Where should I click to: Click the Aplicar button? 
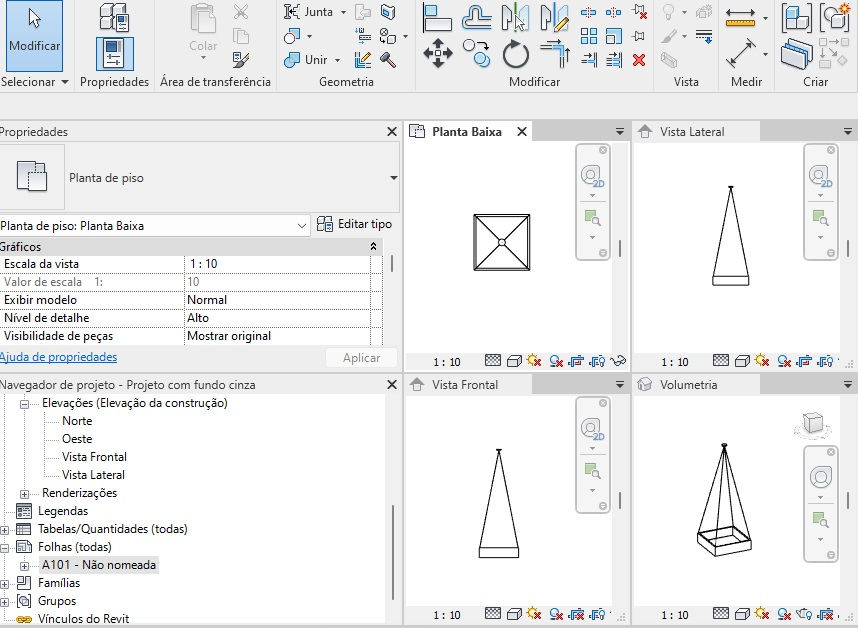[x=361, y=358]
